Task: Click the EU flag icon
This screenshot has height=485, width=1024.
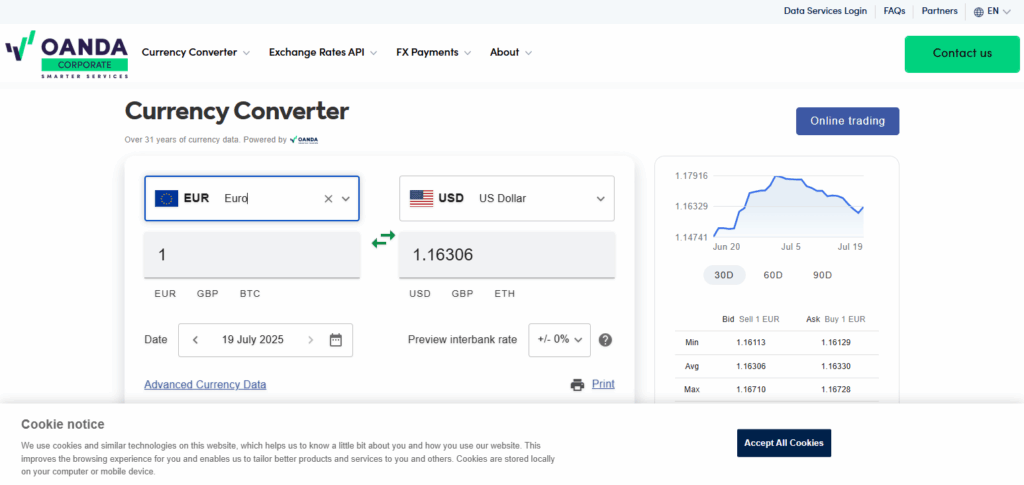Action: pyautogui.click(x=167, y=198)
